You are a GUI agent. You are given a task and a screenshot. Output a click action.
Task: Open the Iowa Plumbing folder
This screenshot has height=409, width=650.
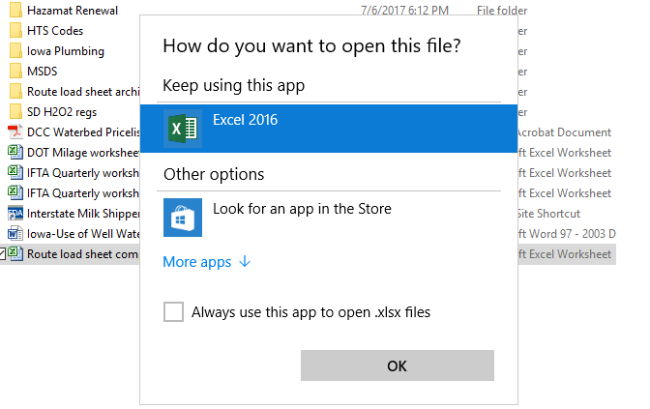click(65, 51)
